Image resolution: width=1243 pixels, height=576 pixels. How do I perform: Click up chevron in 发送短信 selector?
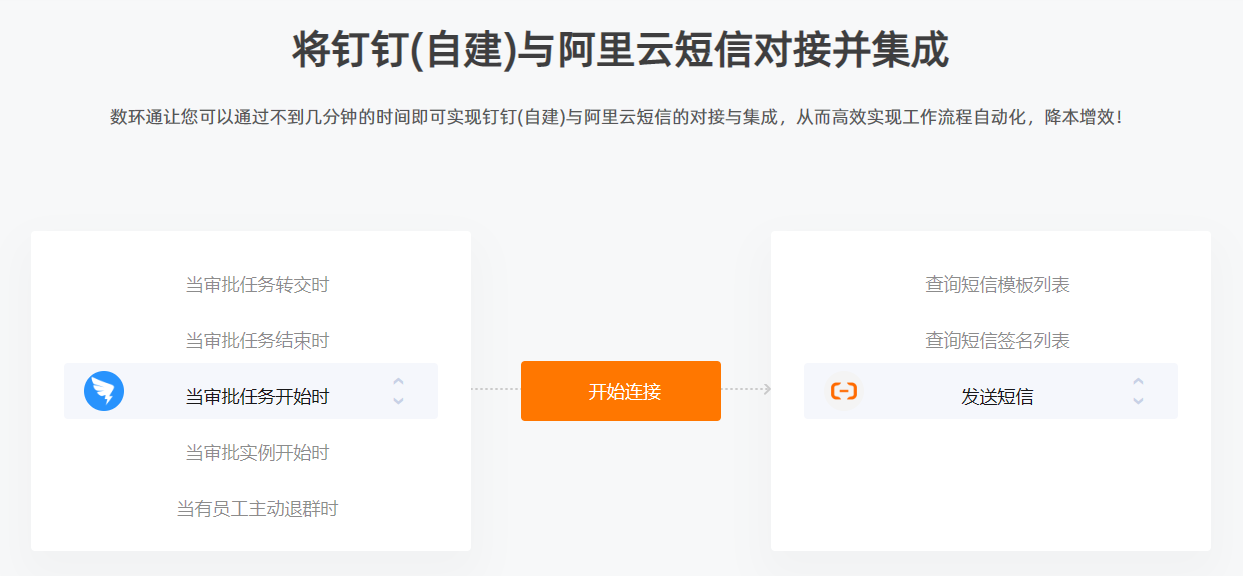click(x=1138, y=381)
